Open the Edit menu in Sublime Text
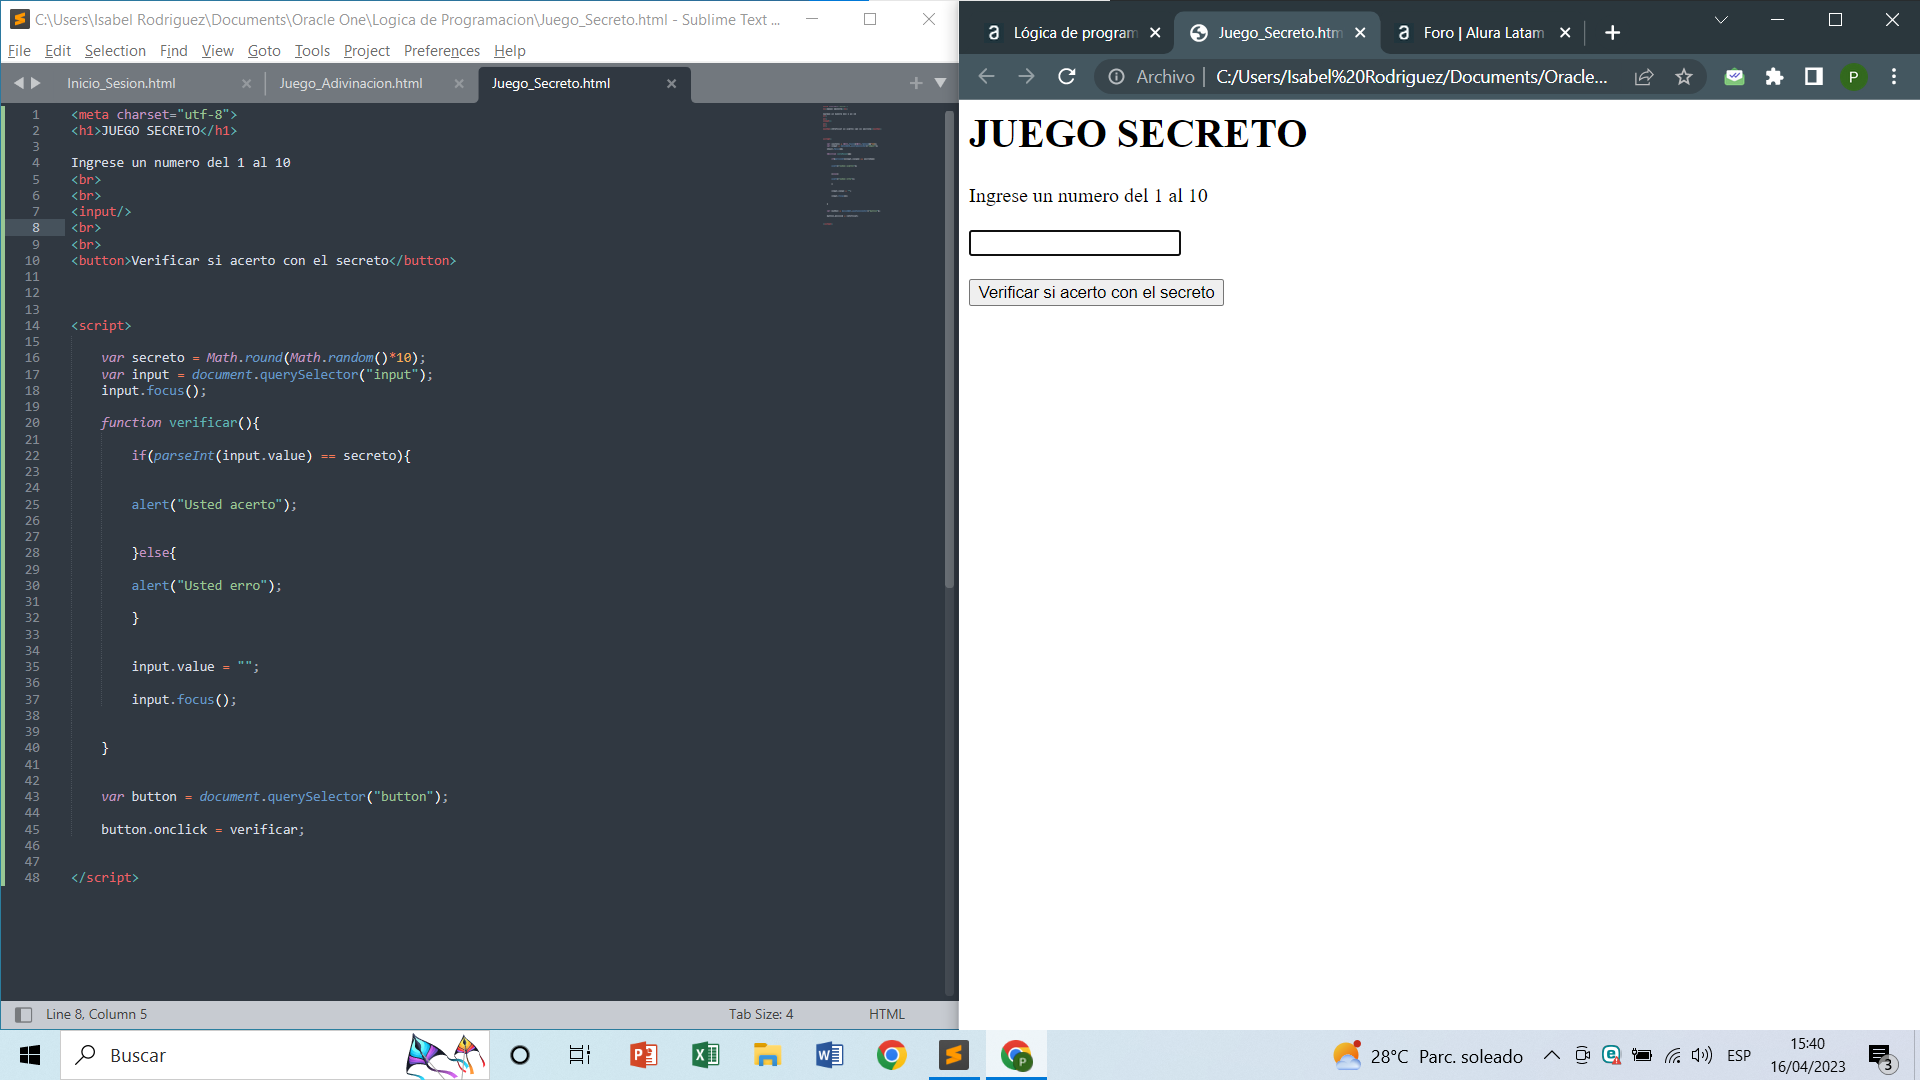Screen dimensions: 1920x1080 (58, 51)
